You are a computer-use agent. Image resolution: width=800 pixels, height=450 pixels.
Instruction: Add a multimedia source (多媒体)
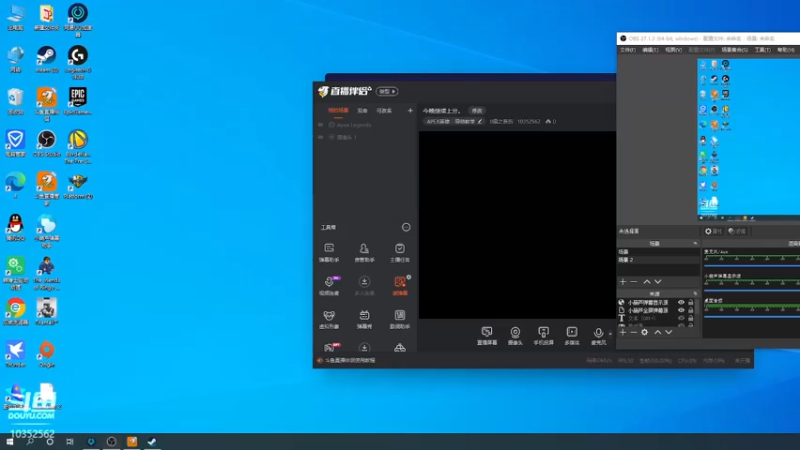coord(572,336)
